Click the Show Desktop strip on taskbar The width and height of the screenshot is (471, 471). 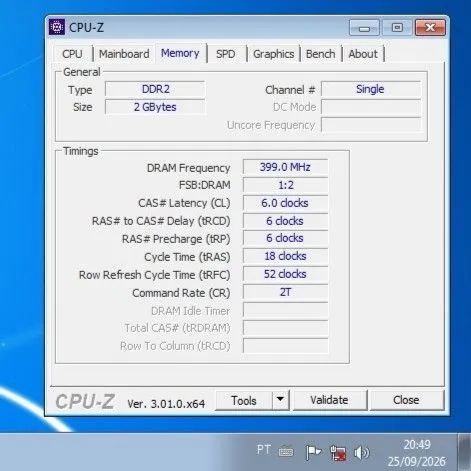click(464, 452)
